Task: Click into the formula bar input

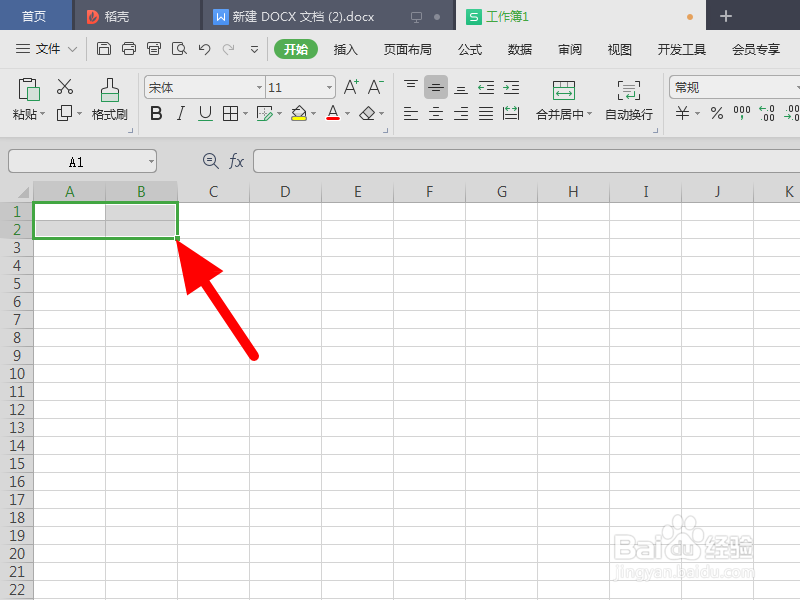Action: coord(527,161)
